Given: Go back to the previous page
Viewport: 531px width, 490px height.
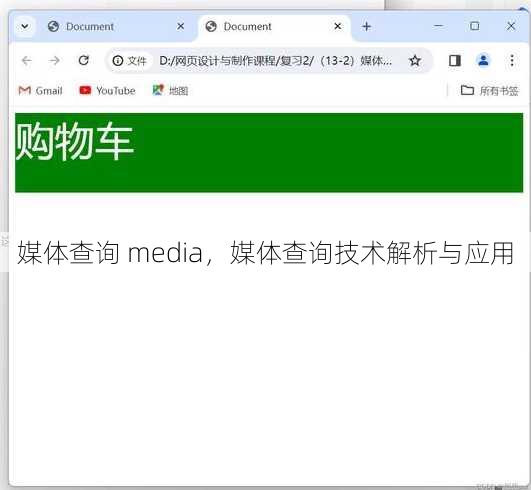Looking at the screenshot, I should pos(26,61).
